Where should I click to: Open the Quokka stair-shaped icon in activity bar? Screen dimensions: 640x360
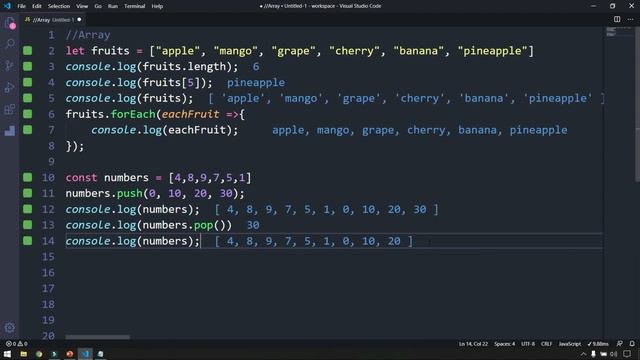pyautogui.click(x=10, y=131)
